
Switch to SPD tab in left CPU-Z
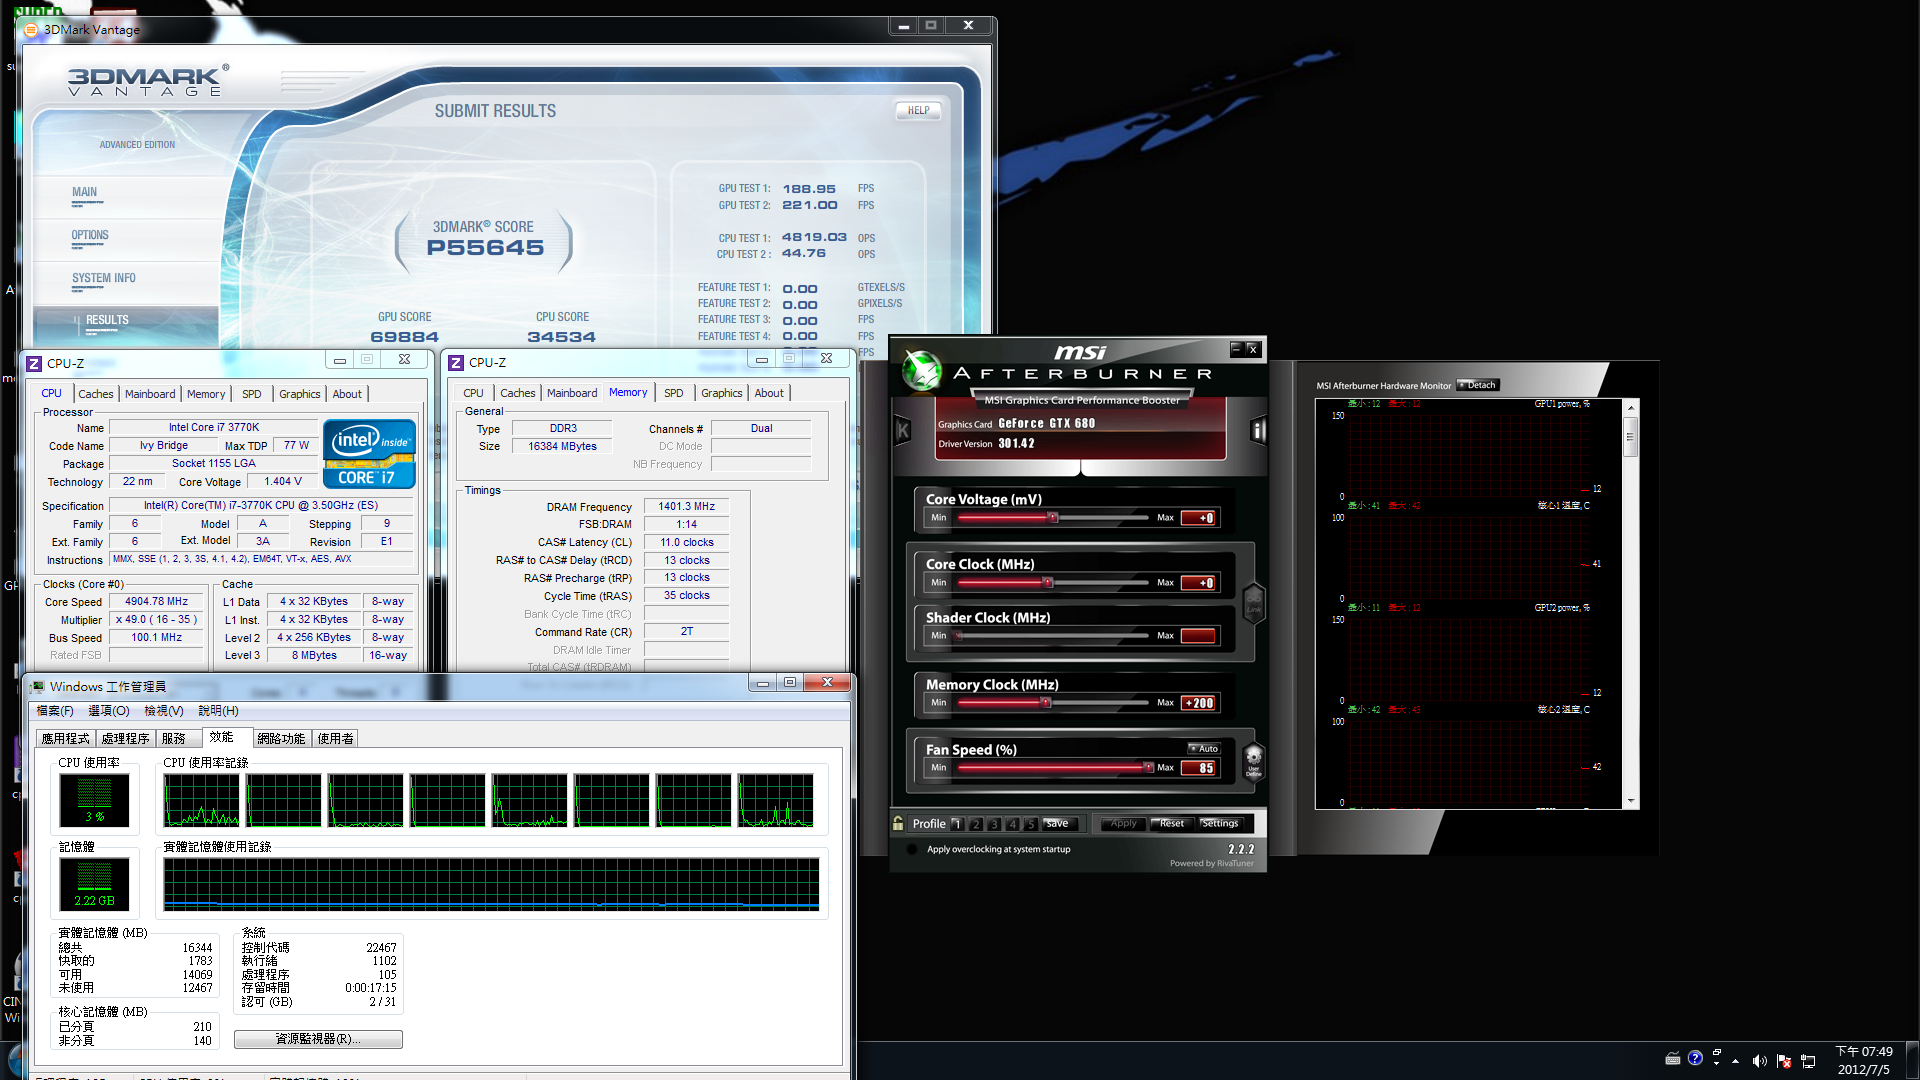tap(251, 394)
